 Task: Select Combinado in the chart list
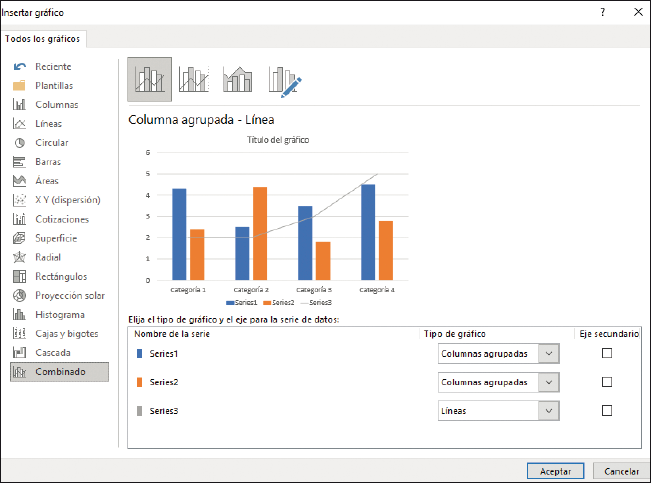click(59, 371)
